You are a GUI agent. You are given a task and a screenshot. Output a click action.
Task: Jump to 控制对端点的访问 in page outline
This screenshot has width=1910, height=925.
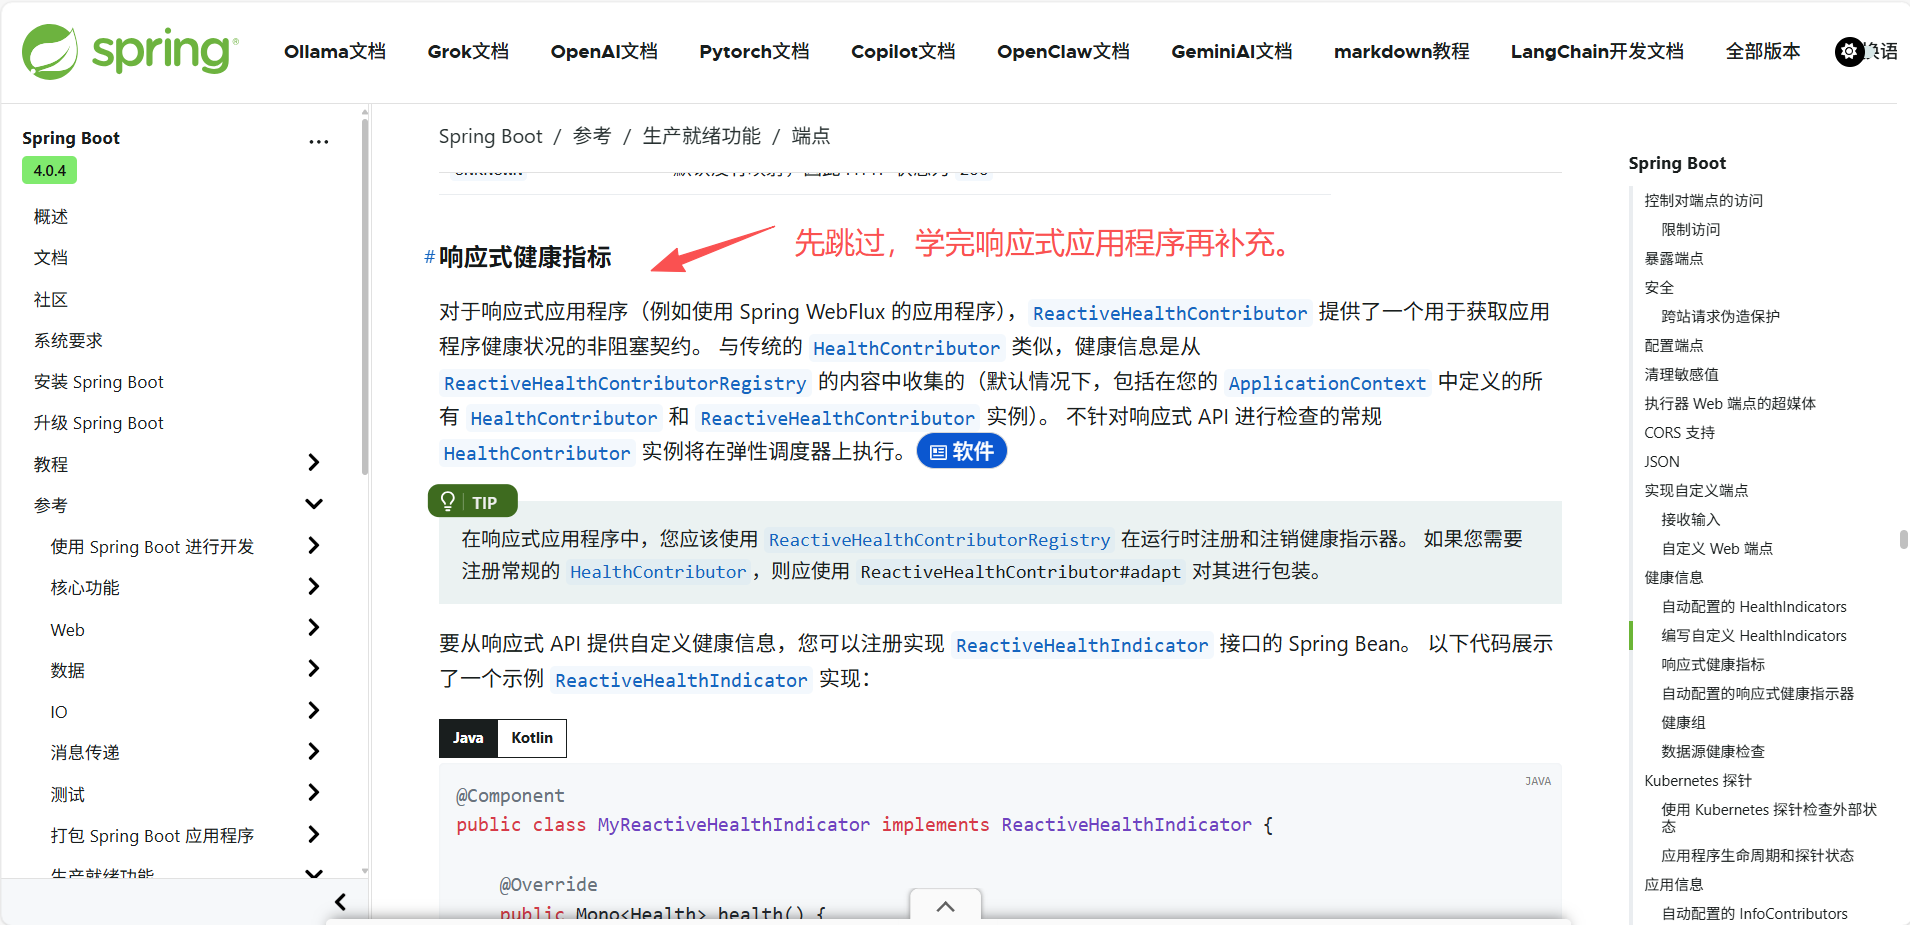tap(1704, 201)
